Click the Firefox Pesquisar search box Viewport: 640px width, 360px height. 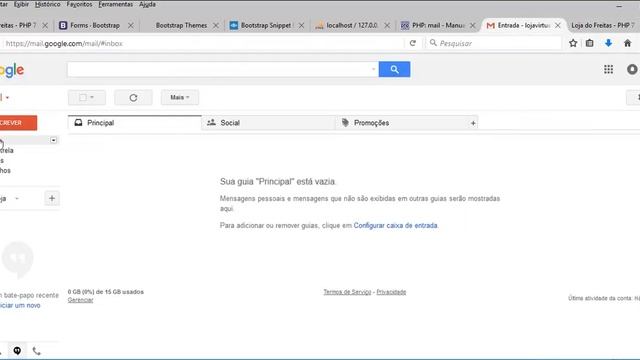click(x=494, y=43)
